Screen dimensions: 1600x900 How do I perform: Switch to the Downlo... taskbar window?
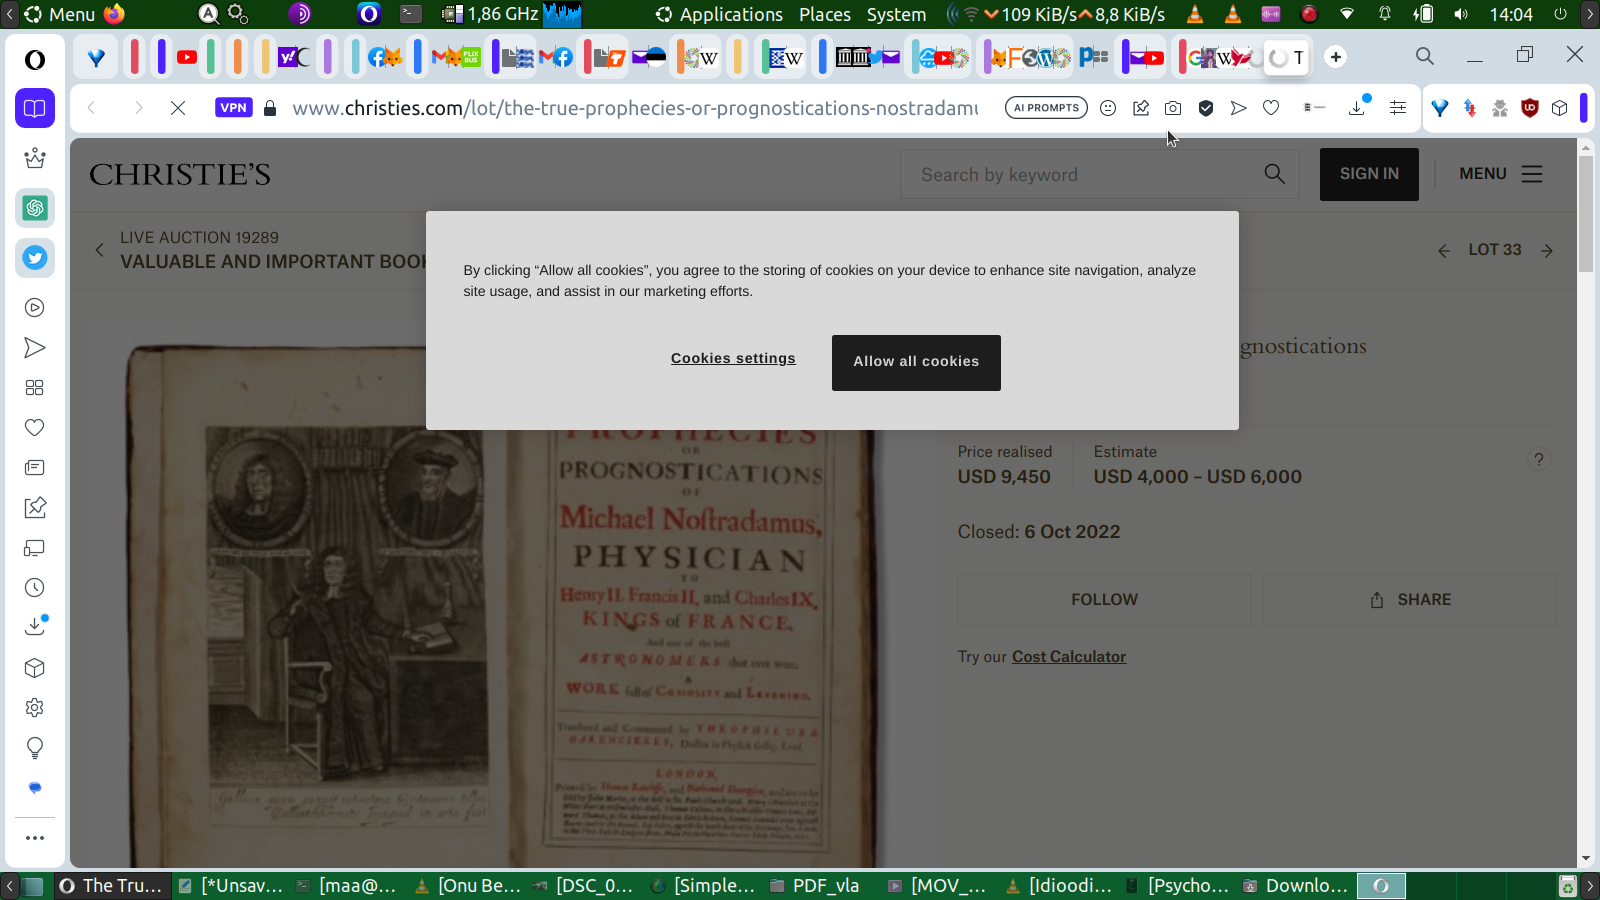1297,885
